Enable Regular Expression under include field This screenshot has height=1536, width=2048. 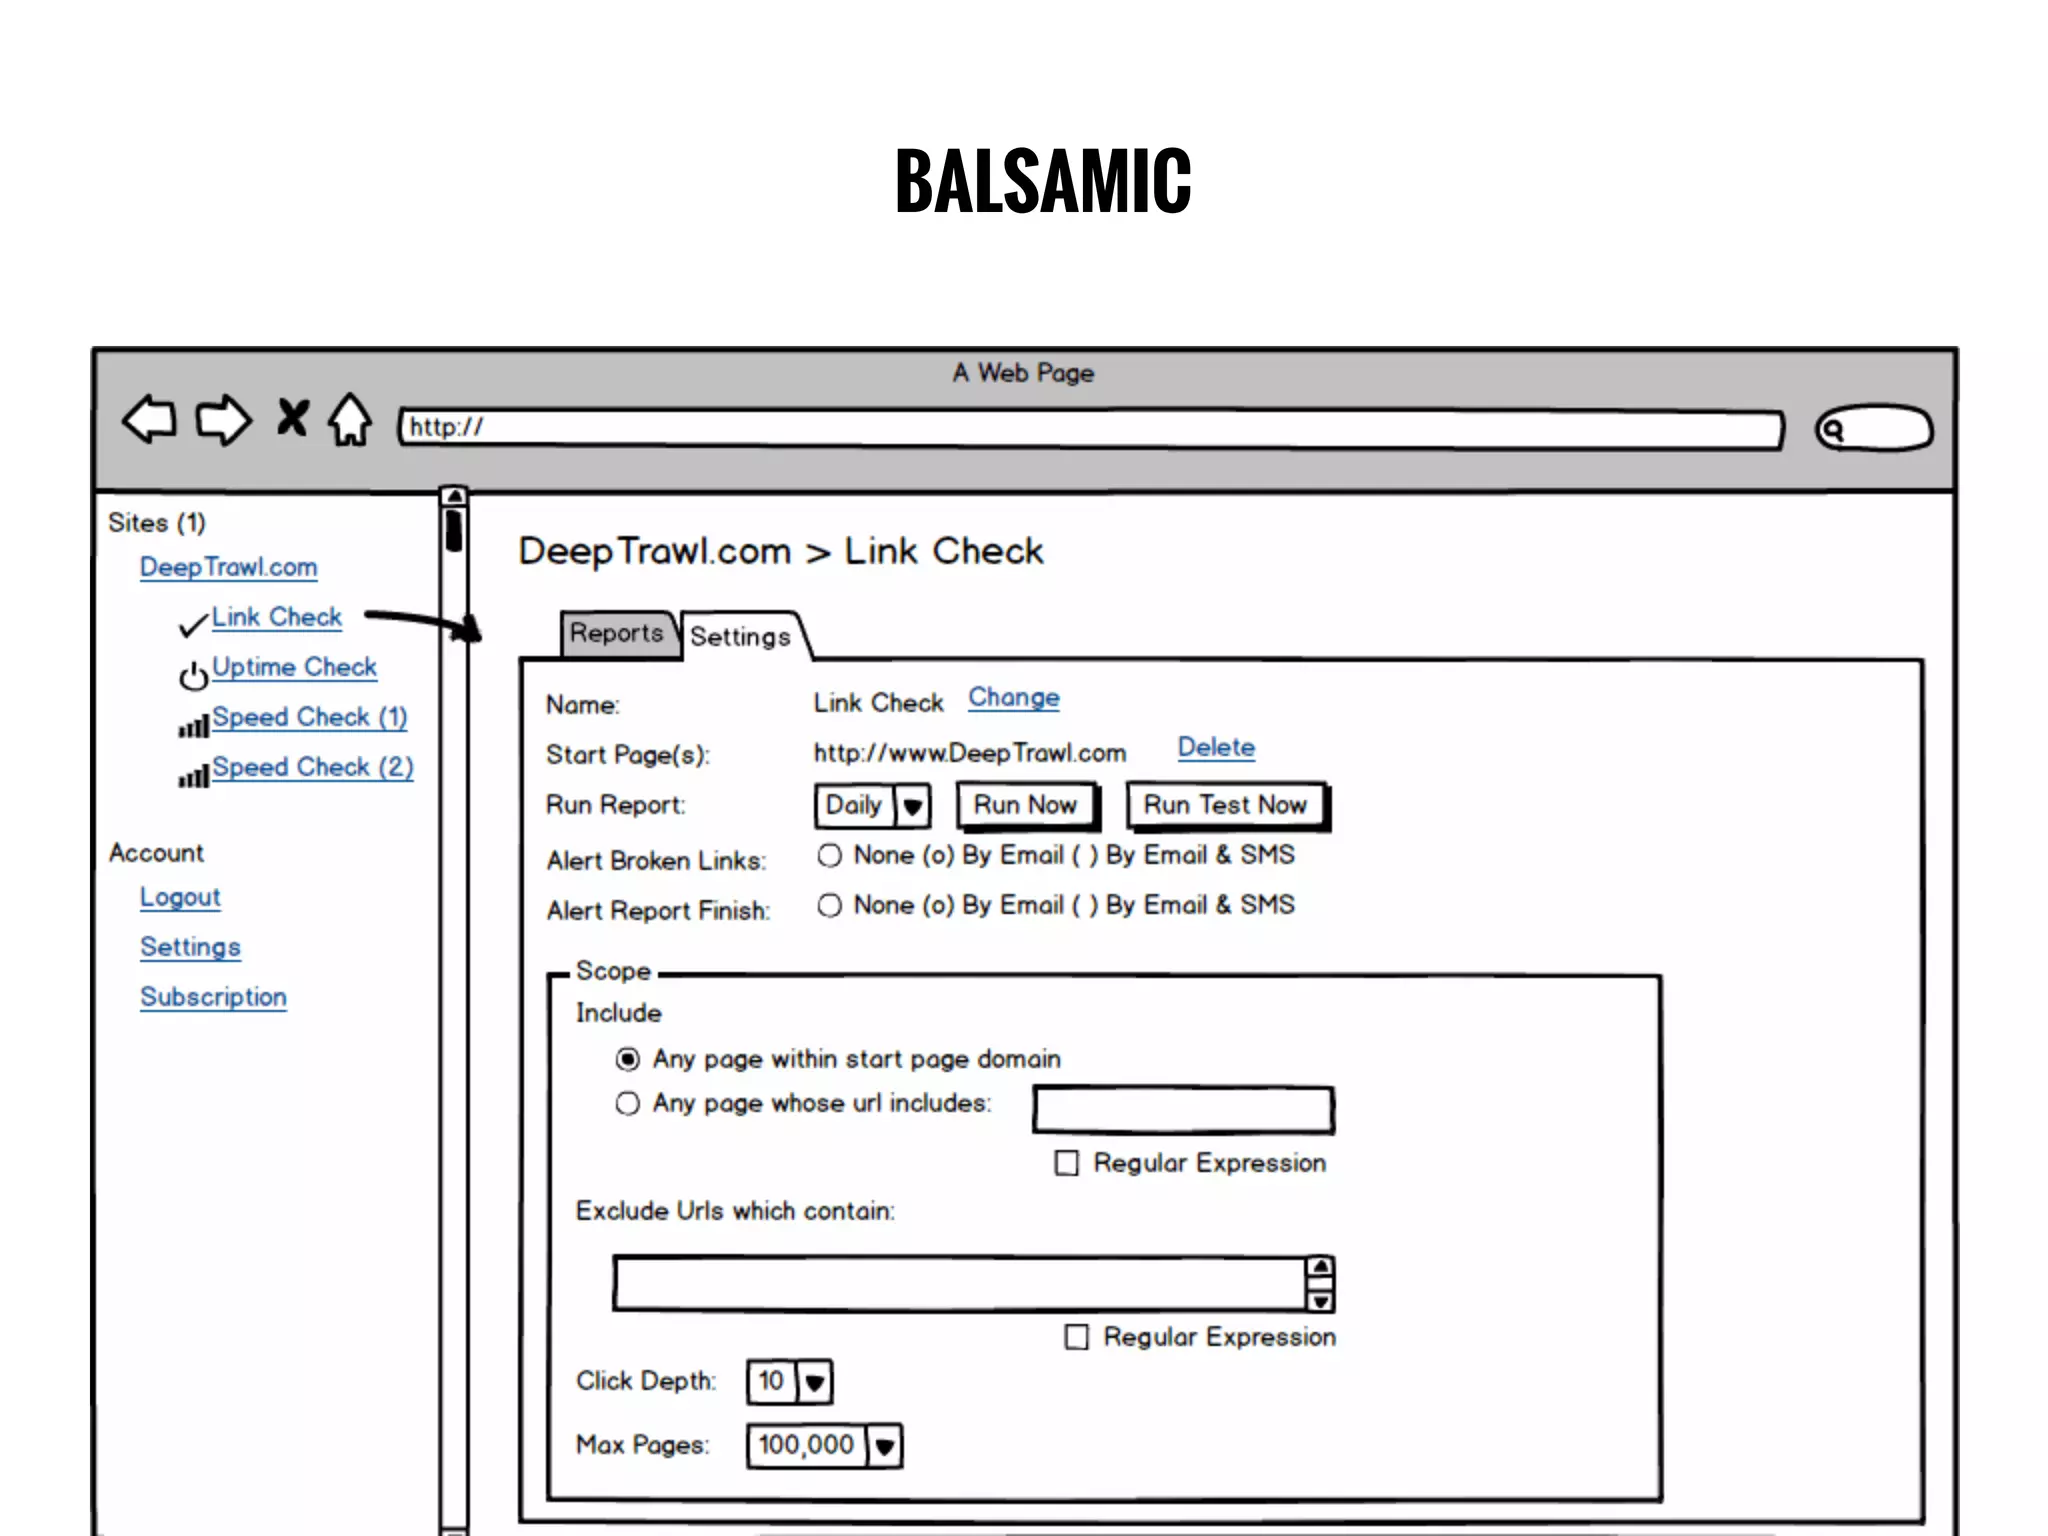coord(1067,1163)
